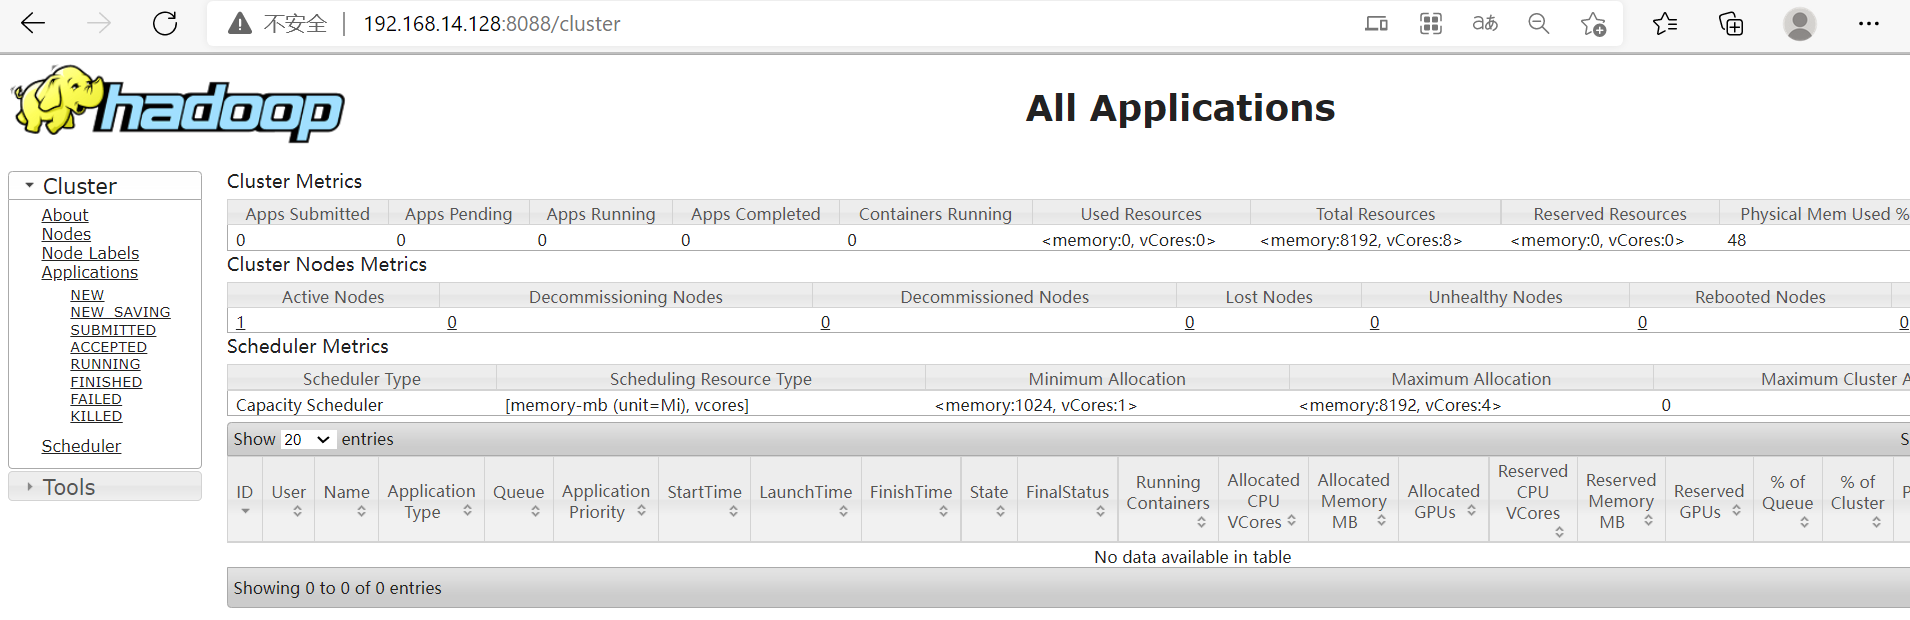Viewport: 1910px width, 620px height.
Task: Filter applications by SUBMITTED state
Action: pos(113,330)
